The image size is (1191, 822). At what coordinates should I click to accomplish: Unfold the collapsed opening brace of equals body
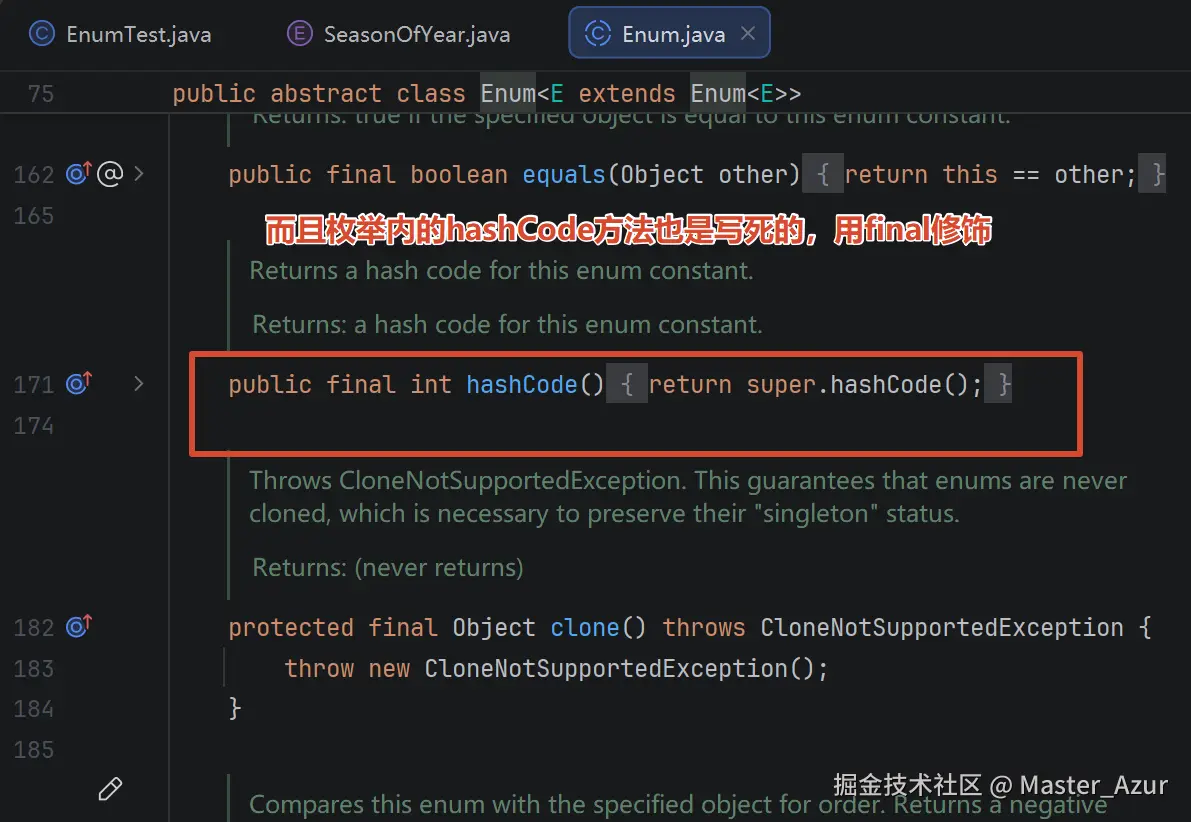pyautogui.click(x=823, y=175)
